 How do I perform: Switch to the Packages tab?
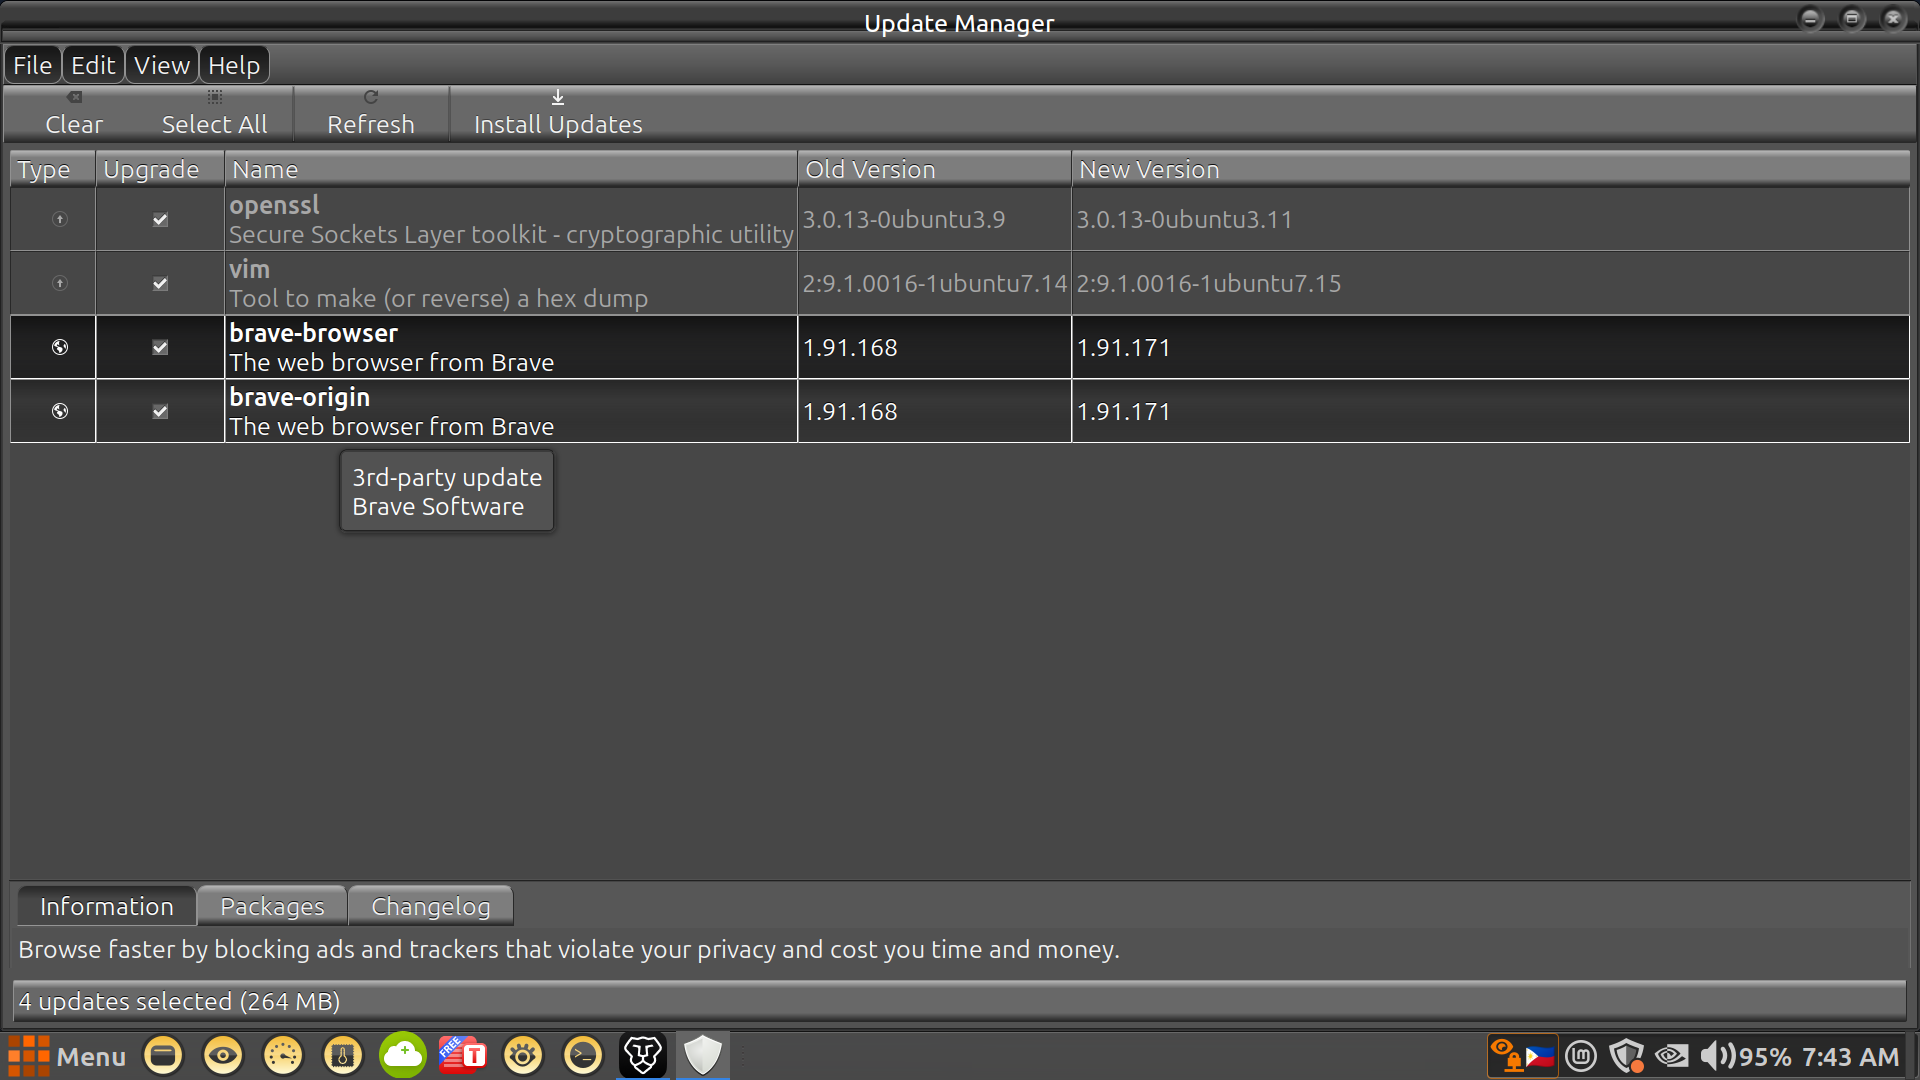272,906
